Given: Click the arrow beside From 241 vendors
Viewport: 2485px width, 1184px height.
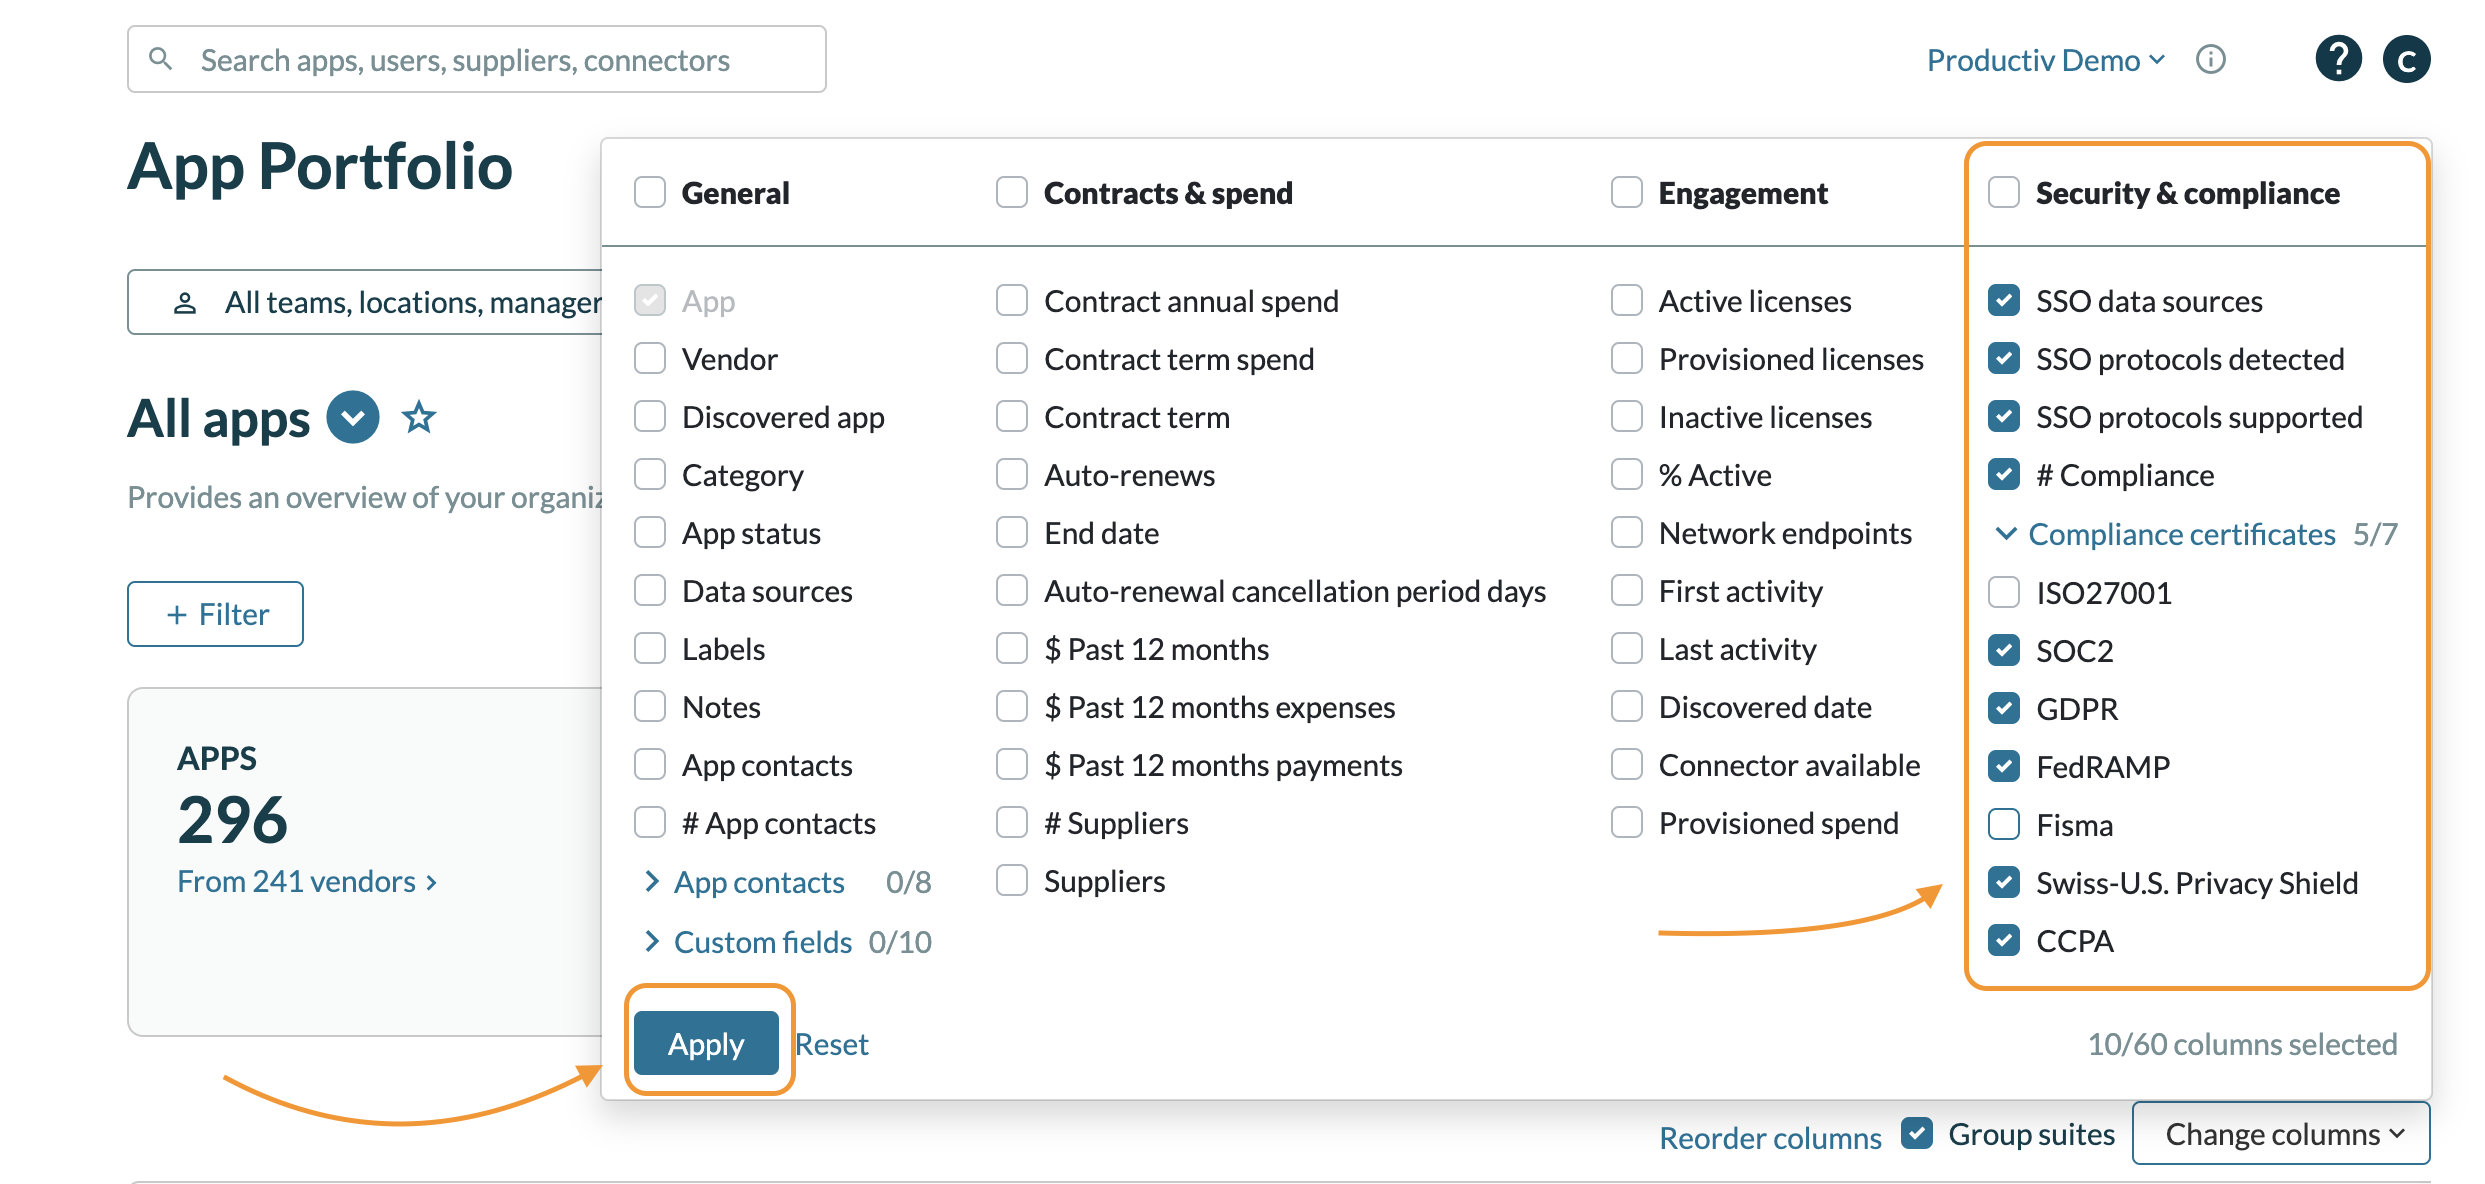Looking at the screenshot, I should pyautogui.click(x=432, y=882).
